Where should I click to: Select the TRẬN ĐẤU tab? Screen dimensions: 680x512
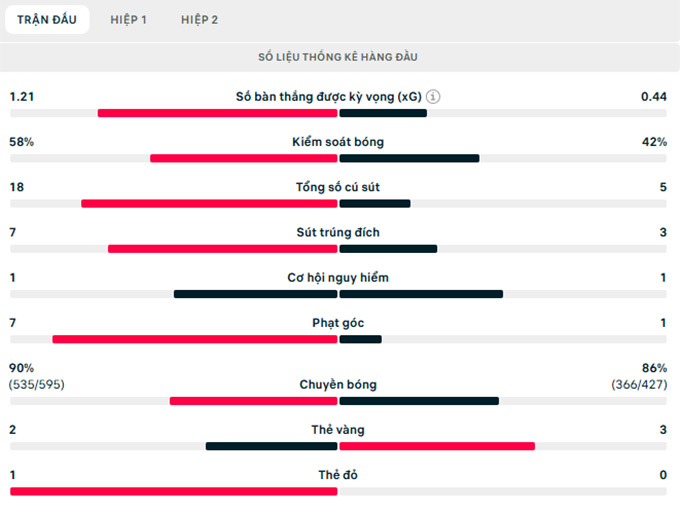[x=47, y=20]
